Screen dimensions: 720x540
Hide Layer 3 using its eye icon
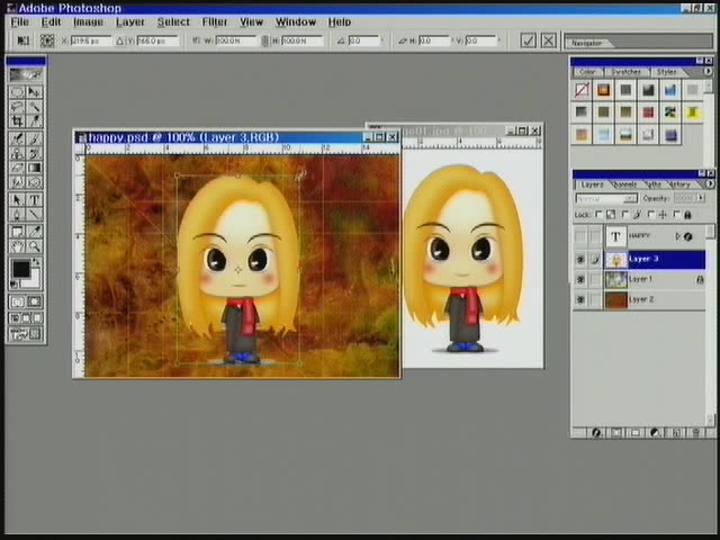click(x=580, y=259)
